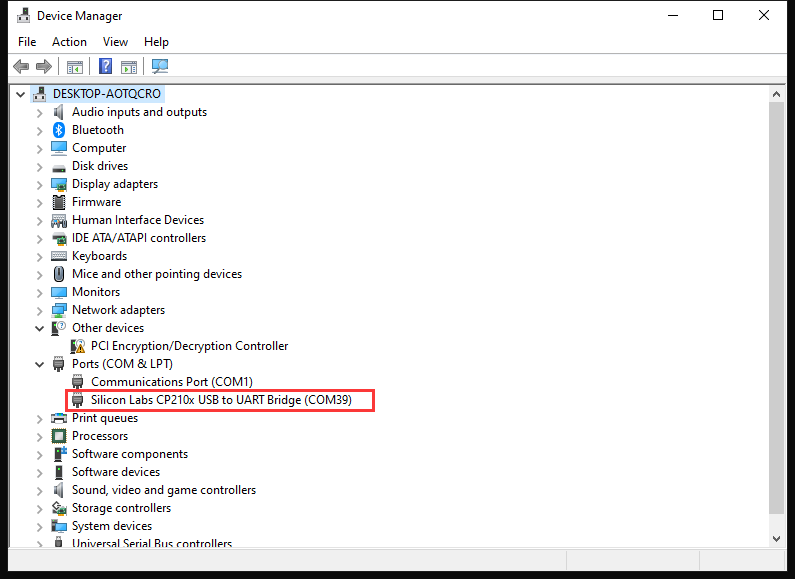Collapse the DESKTOP-AOTQCRO root node
Image resolution: width=795 pixels, height=579 pixels.
pyautogui.click(x=21, y=94)
